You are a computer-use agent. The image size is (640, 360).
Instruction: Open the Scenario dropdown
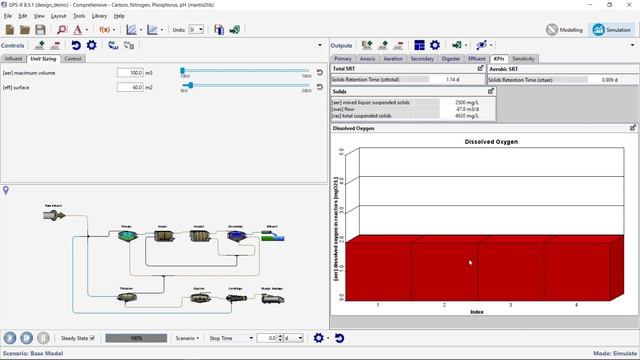point(187,338)
